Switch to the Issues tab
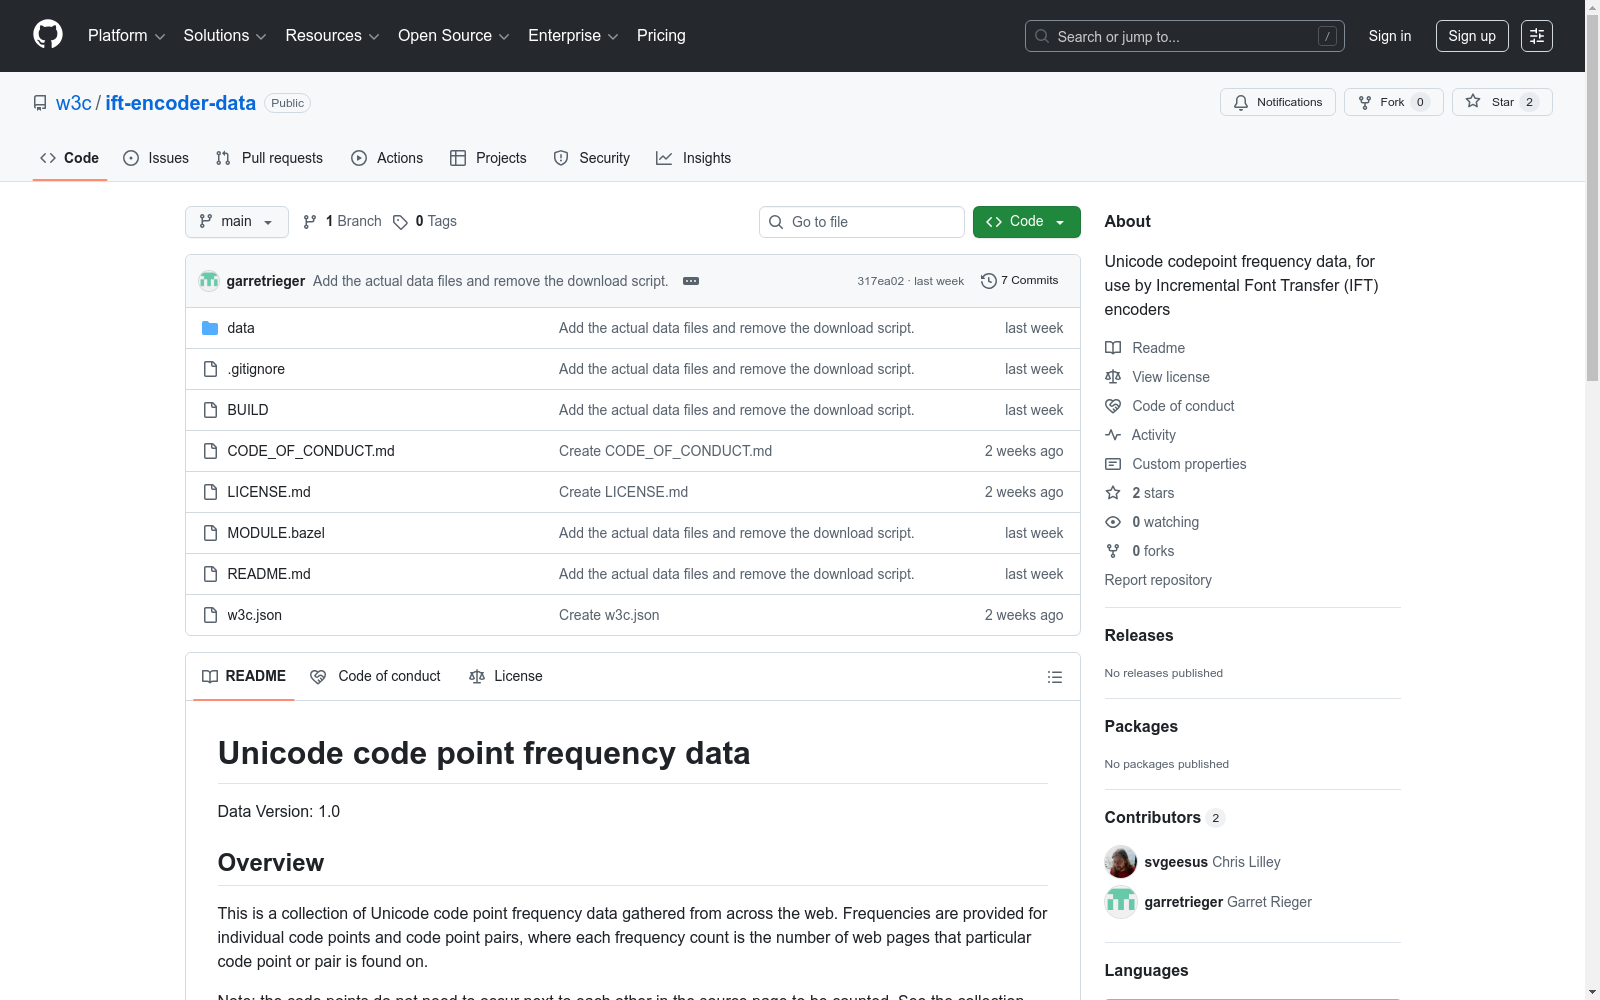The width and height of the screenshot is (1600, 1000). (156, 158)
